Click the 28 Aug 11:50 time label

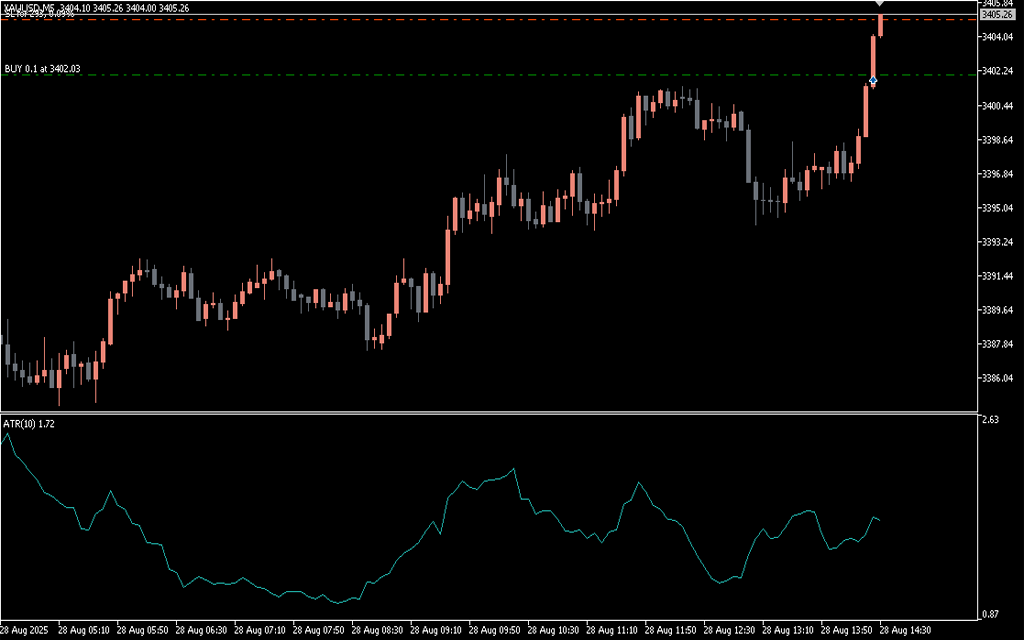(671, 631)
